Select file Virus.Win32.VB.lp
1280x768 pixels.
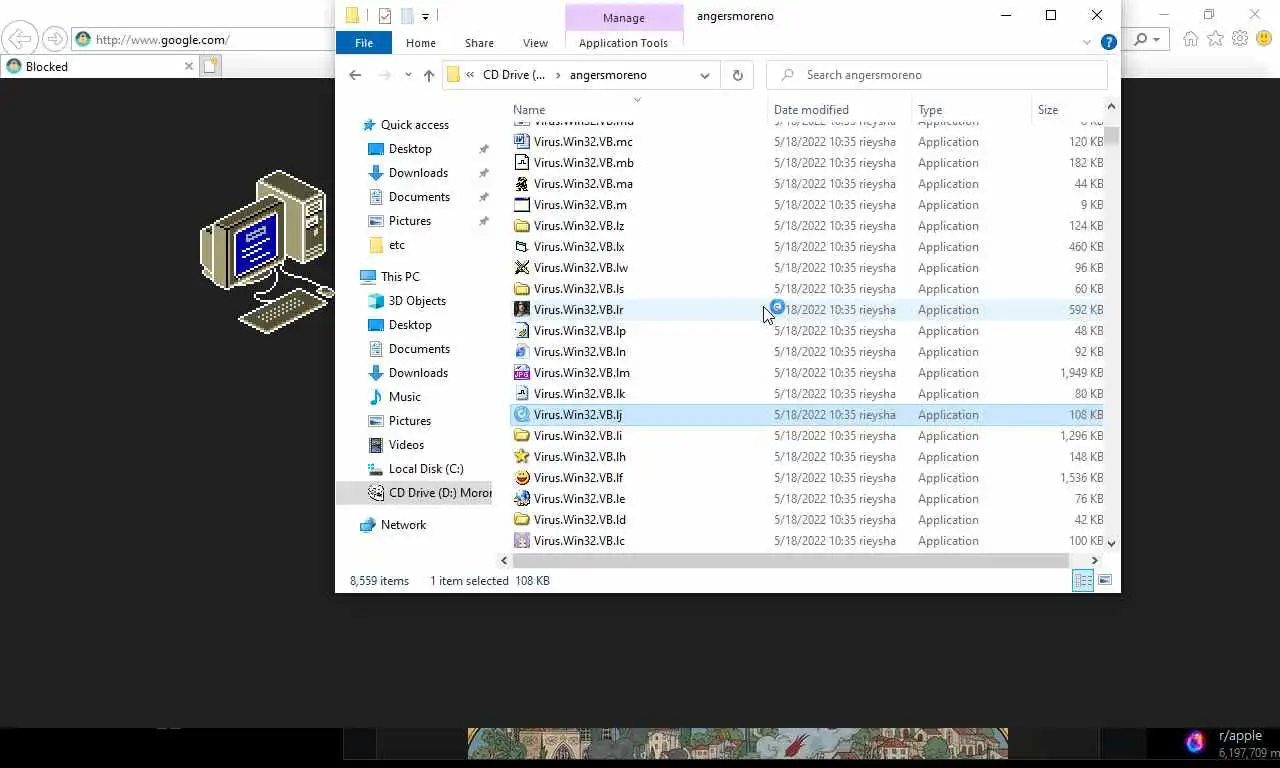tap(580, 331)
